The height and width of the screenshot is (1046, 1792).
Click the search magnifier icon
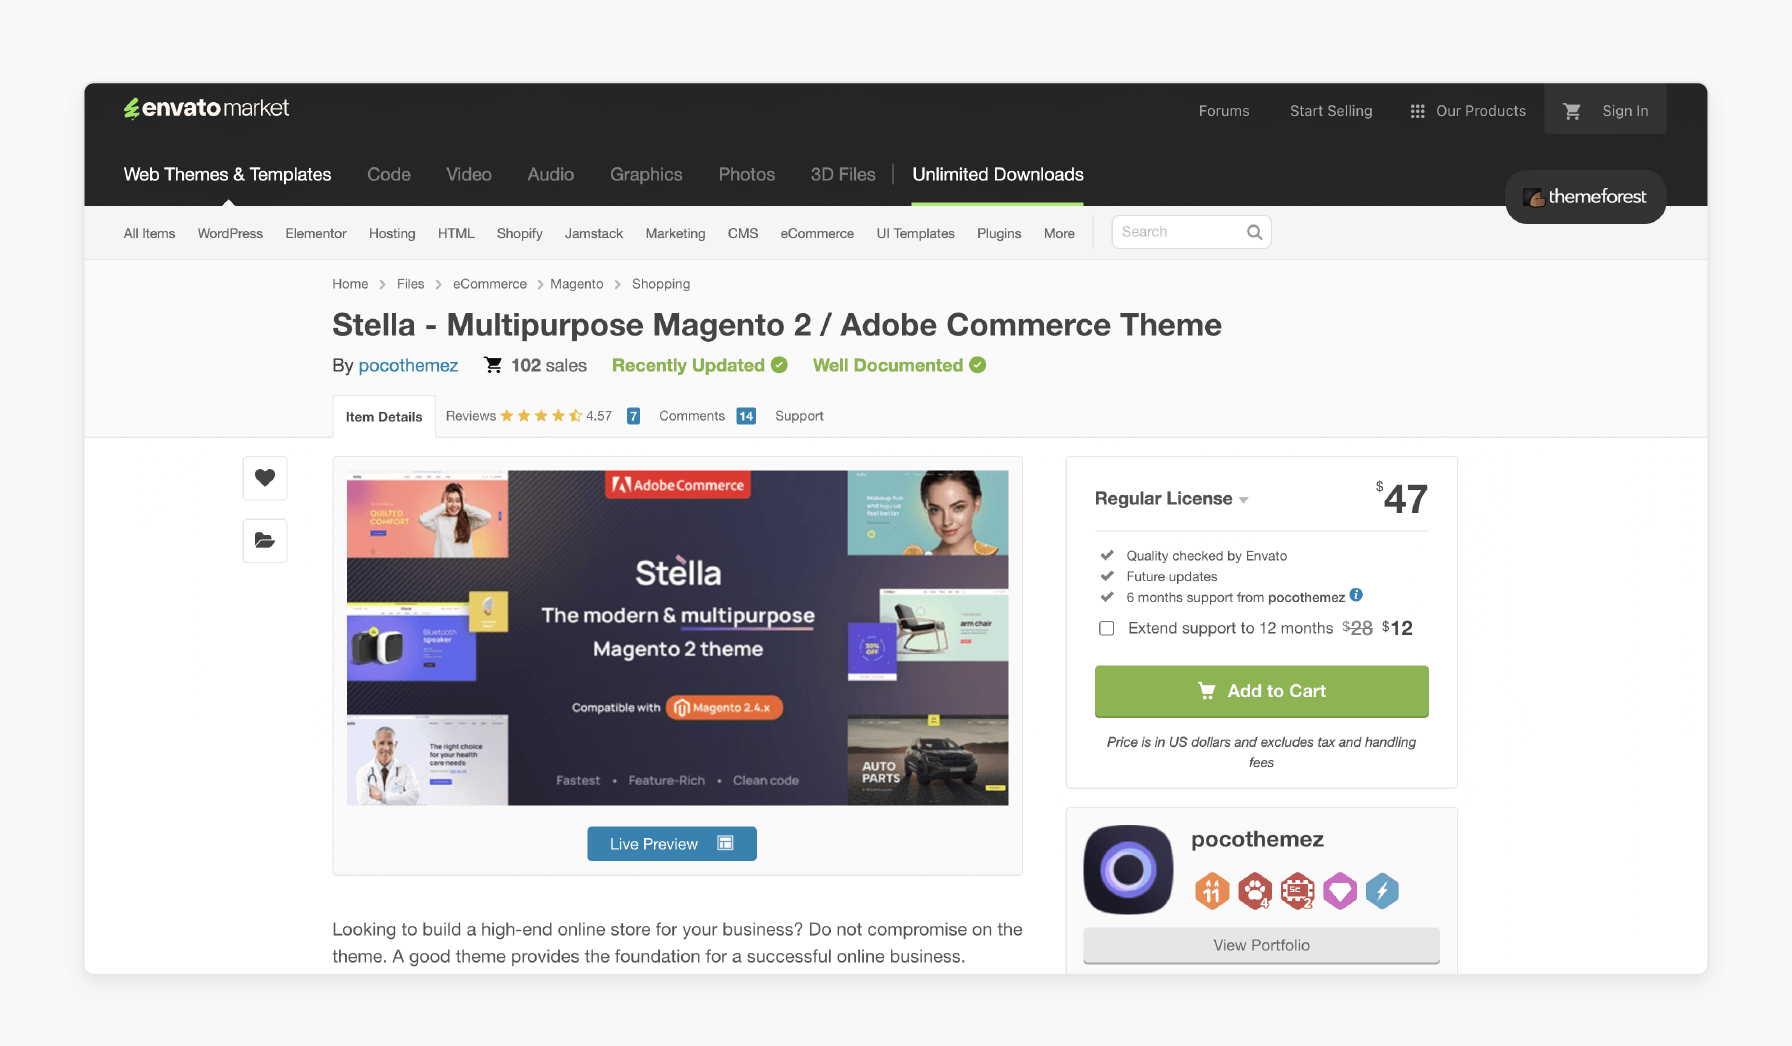point(1254,232)
